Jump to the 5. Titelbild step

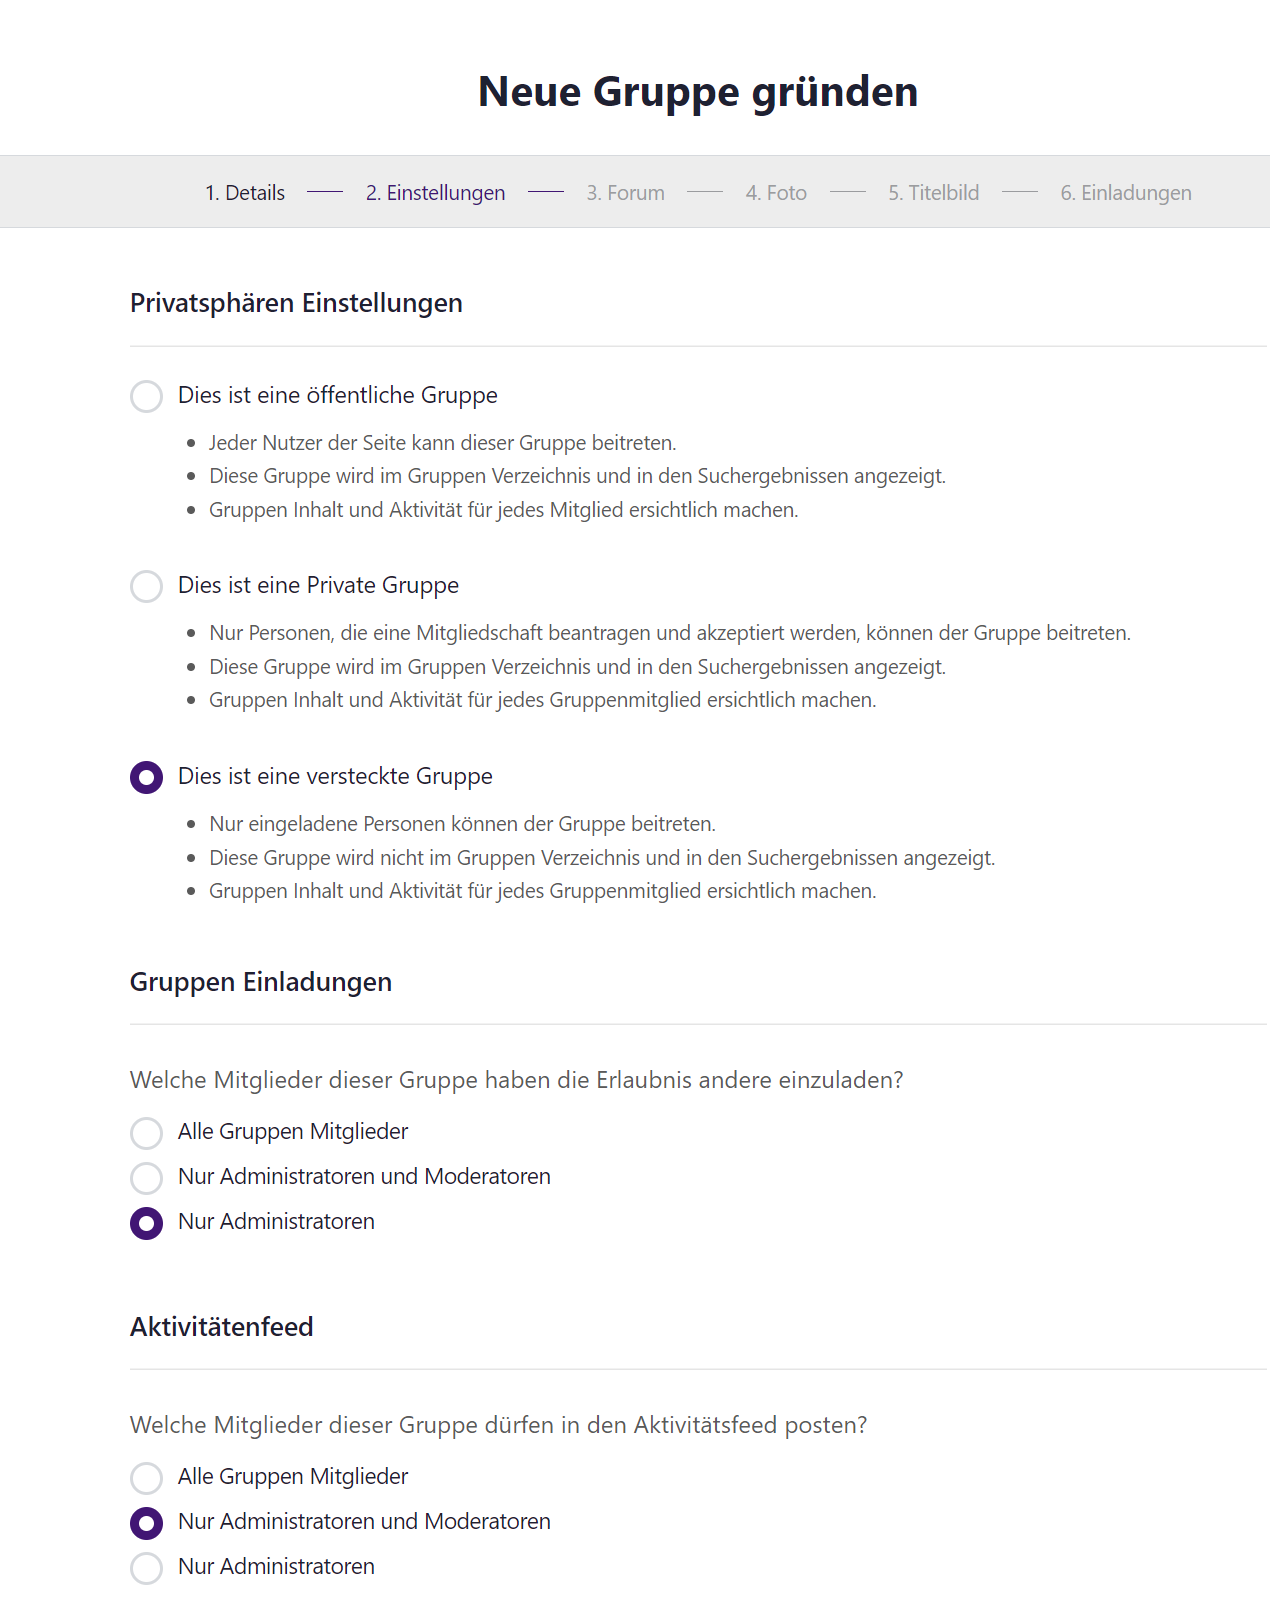933,193
